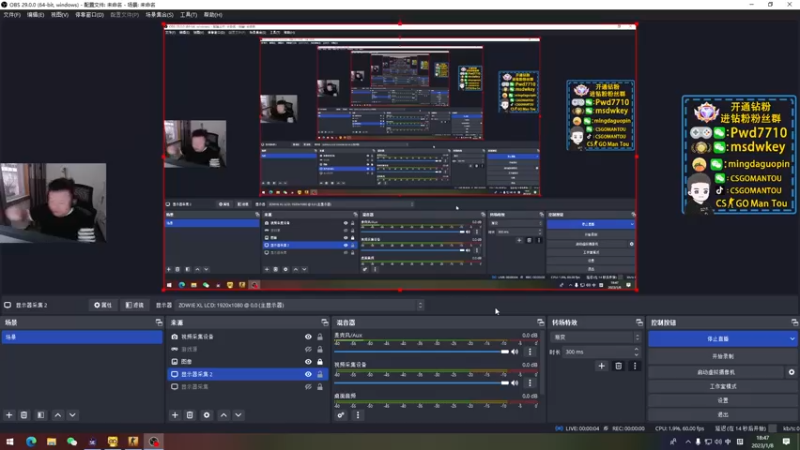800x450 pixels.
Task: Open the transition type dropdown in Transitions panel
Action: [595, 337]
